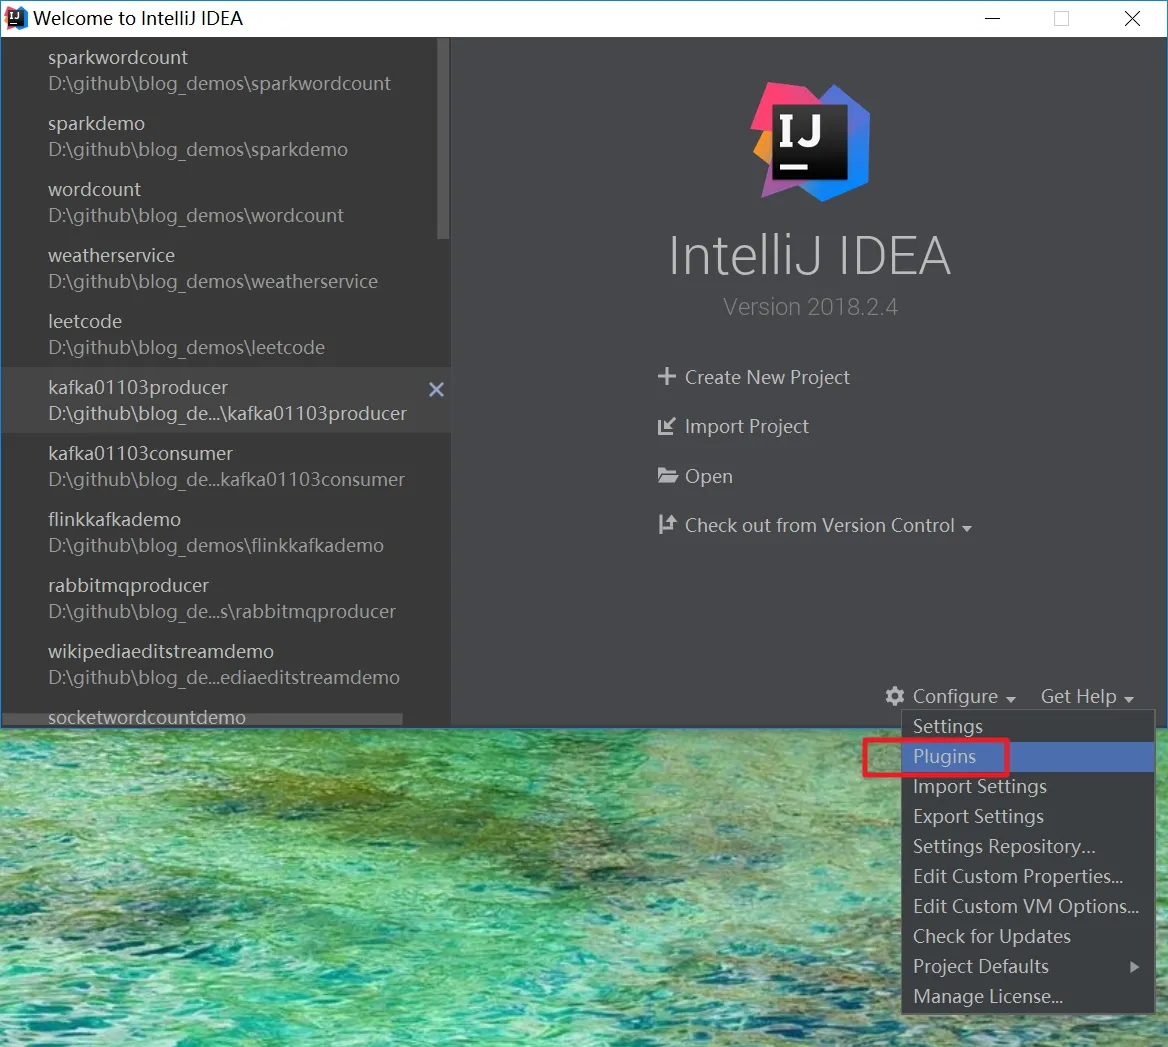The image size is (1168, 1047).
Task: Choose Export Settings menu item
Action: 1028,816
